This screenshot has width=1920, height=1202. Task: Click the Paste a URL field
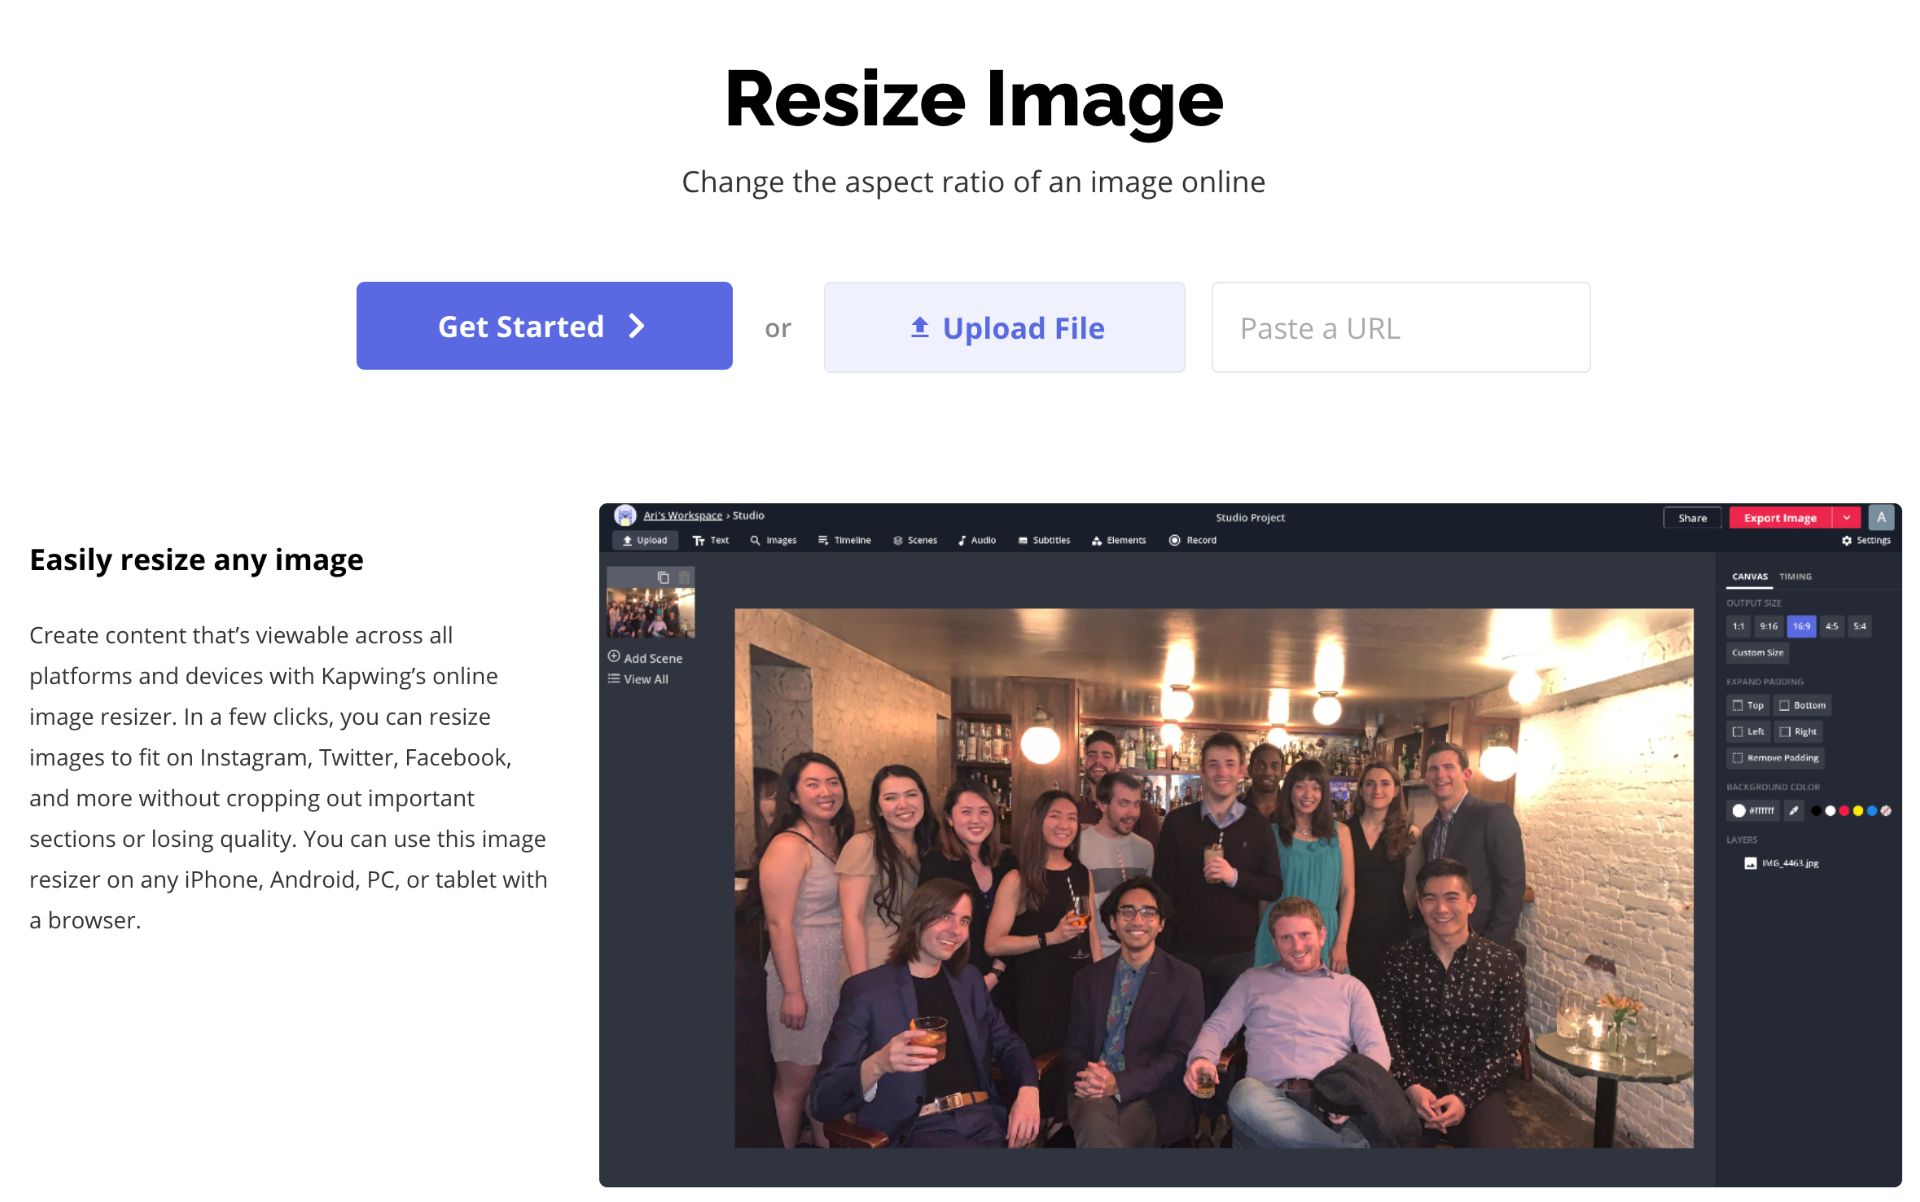pos(1400,327)
